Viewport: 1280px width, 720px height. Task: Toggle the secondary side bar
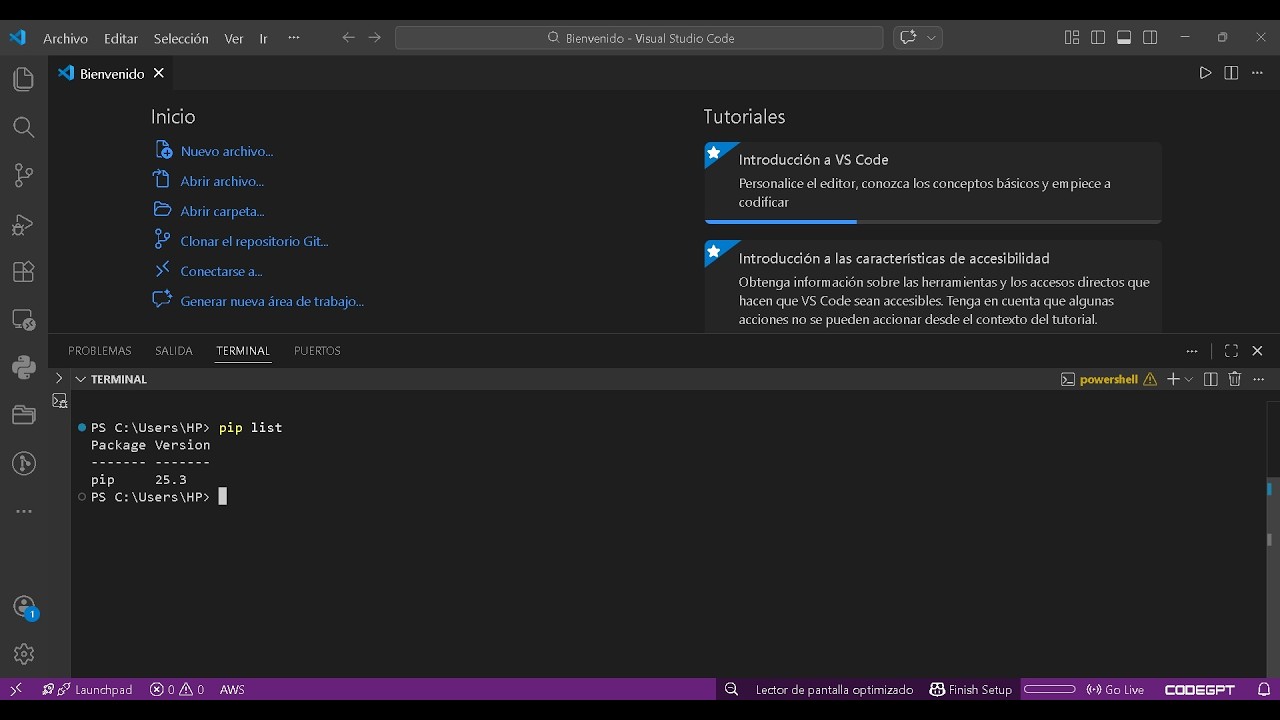[x=1150, y=38]
